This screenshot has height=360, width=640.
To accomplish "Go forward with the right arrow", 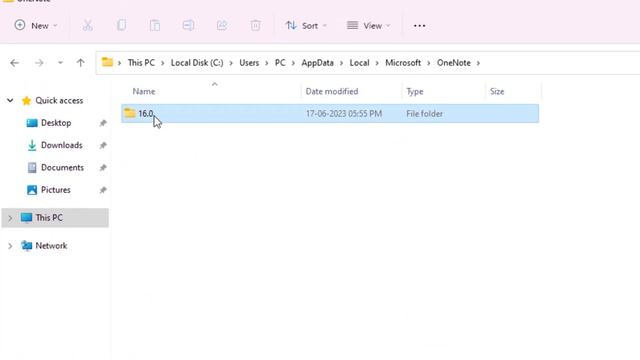I will [39, 63].
